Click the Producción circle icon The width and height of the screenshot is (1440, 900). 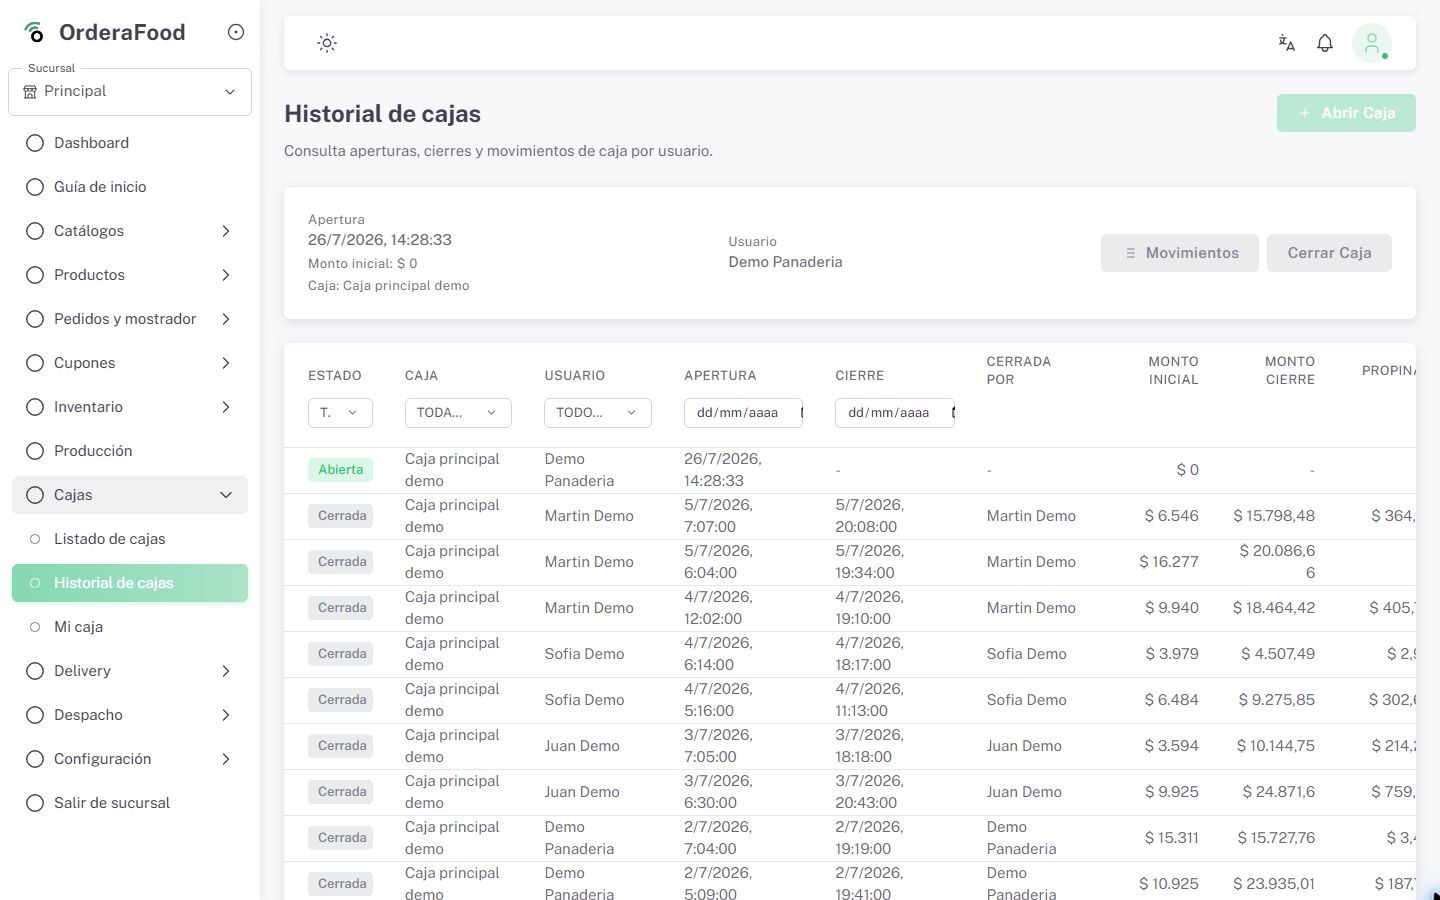(35, 451)
